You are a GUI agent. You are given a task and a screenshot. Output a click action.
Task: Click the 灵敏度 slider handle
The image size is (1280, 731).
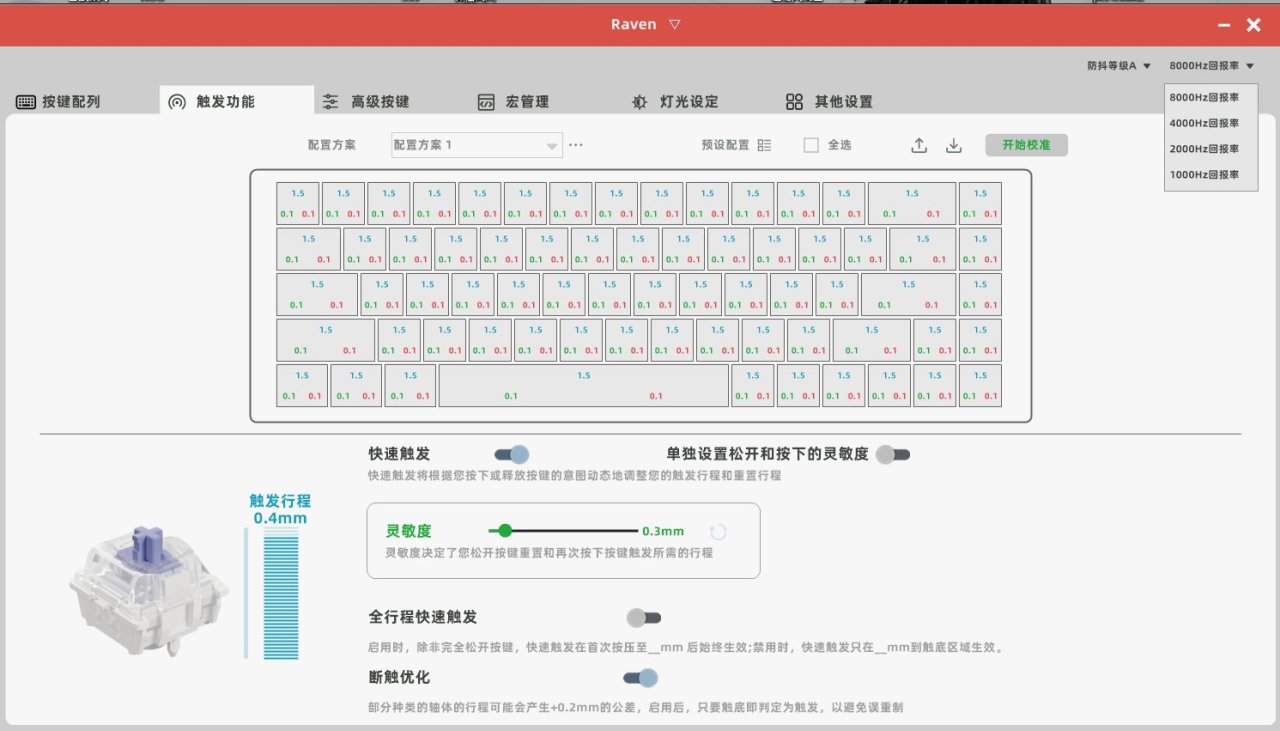click(x=505, y=531)
